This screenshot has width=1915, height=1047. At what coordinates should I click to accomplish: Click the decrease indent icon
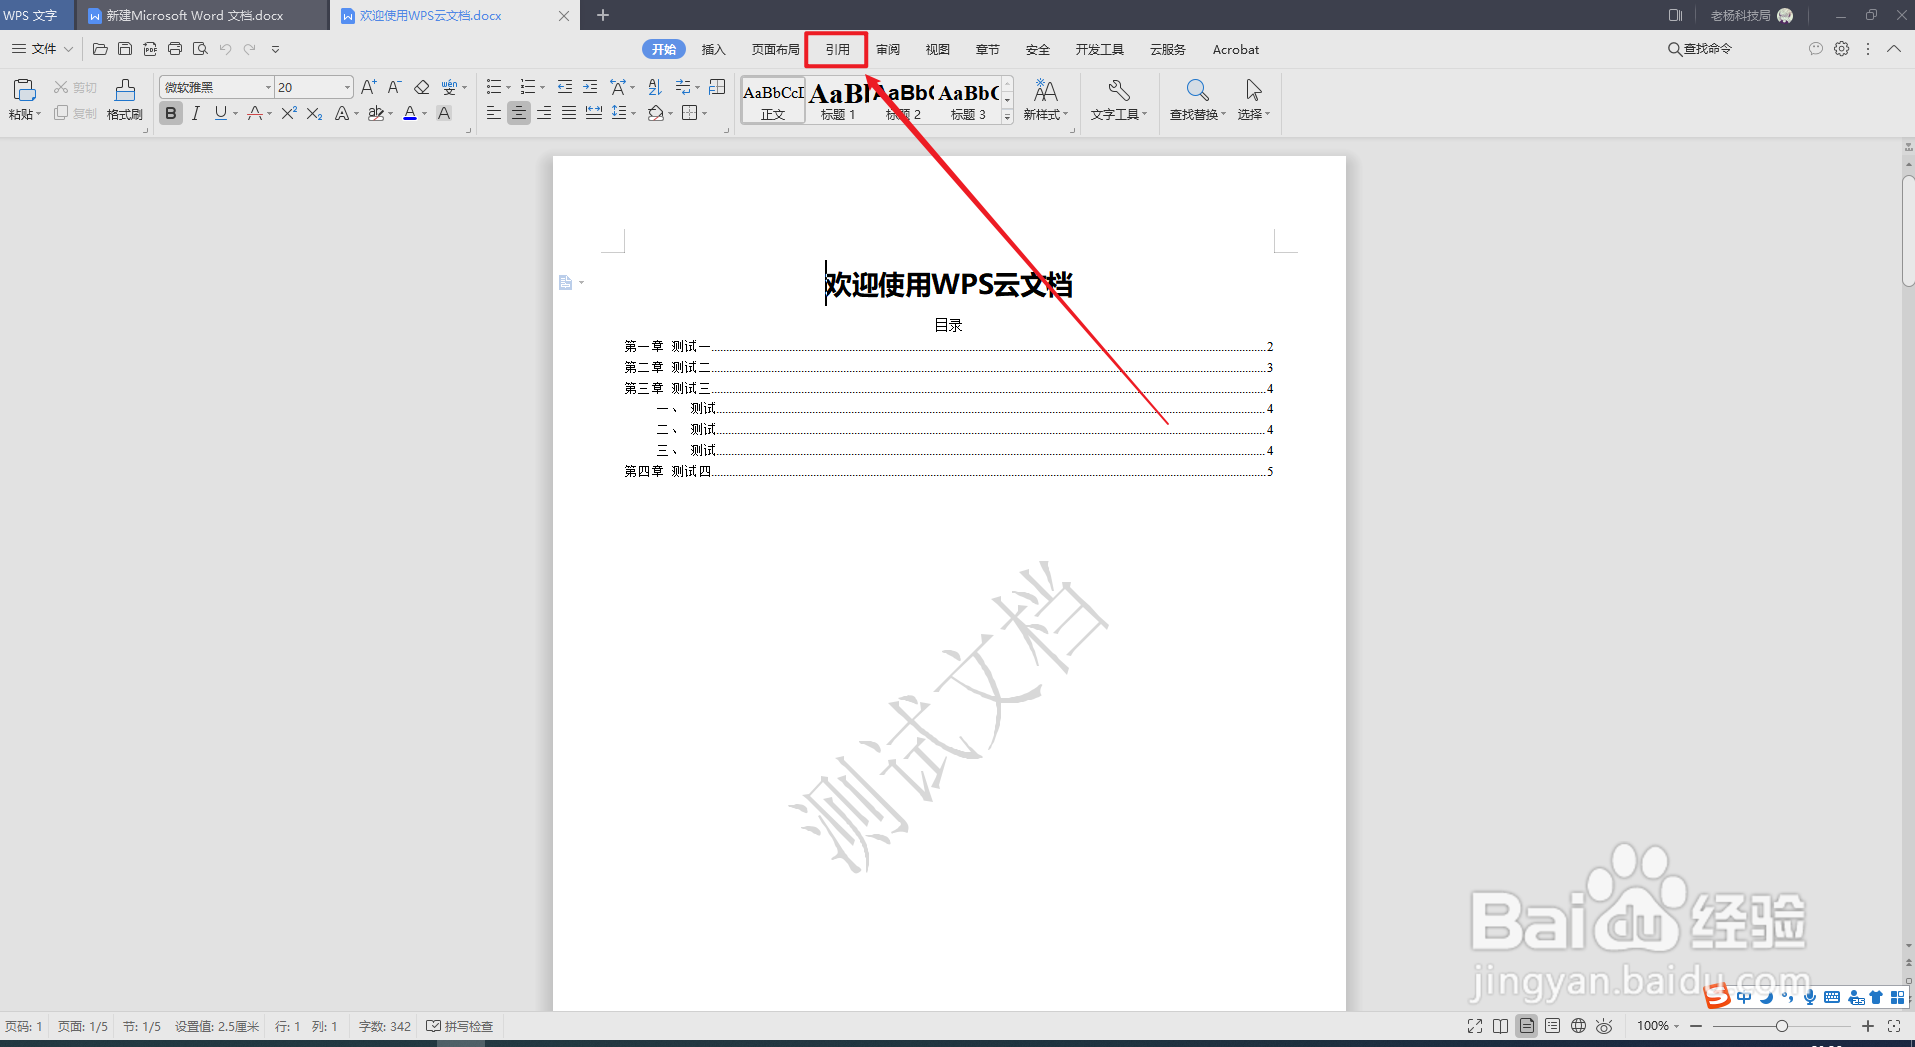565,87
